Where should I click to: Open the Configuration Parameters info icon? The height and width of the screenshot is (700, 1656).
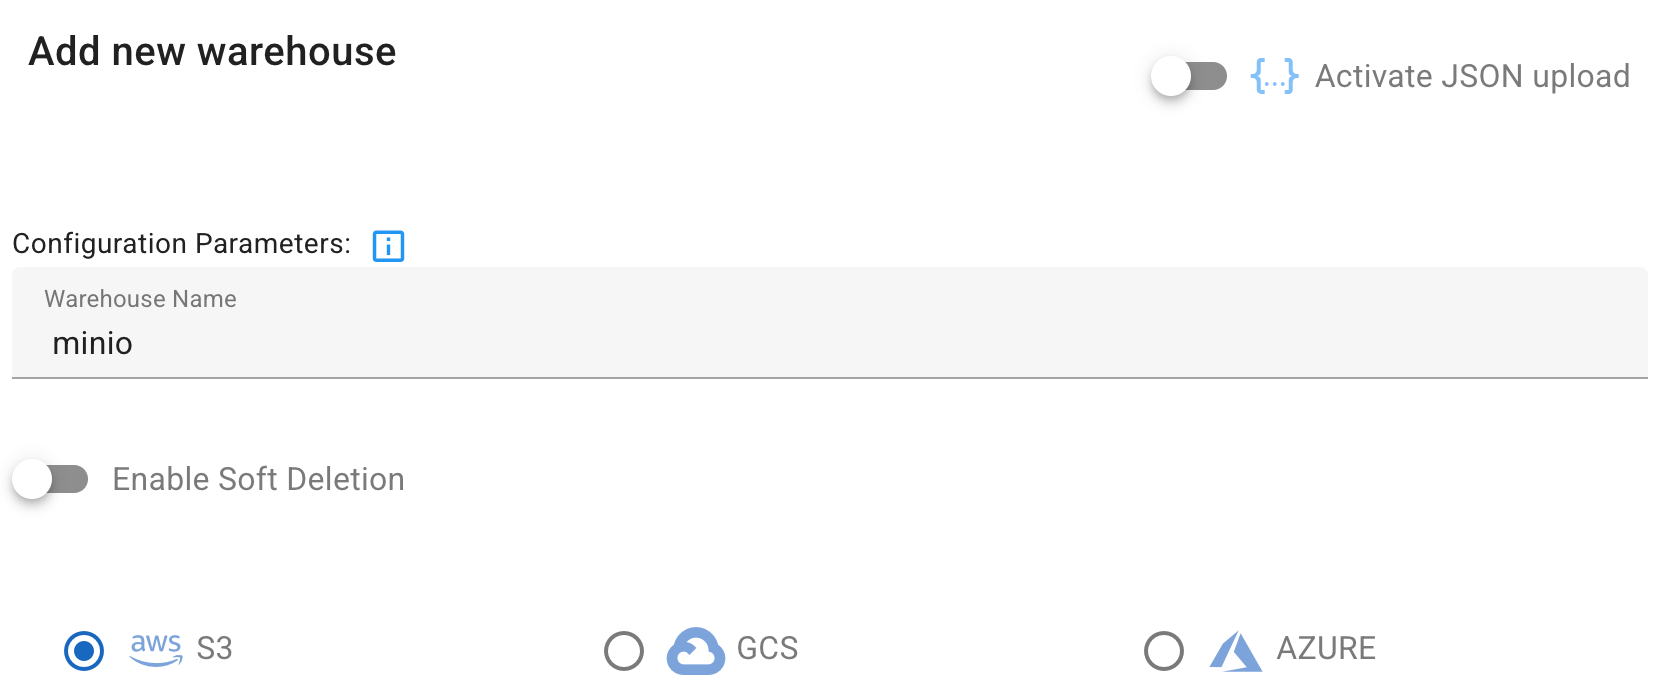[x=388, y=245]
